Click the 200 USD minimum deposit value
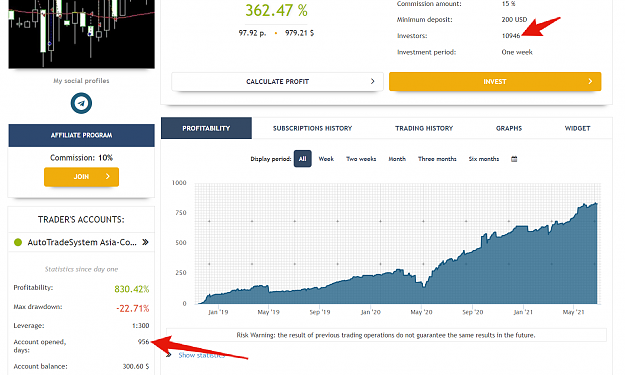Image resolution: width=625 pixels, height=375 pixels. (x=514, y=19)
